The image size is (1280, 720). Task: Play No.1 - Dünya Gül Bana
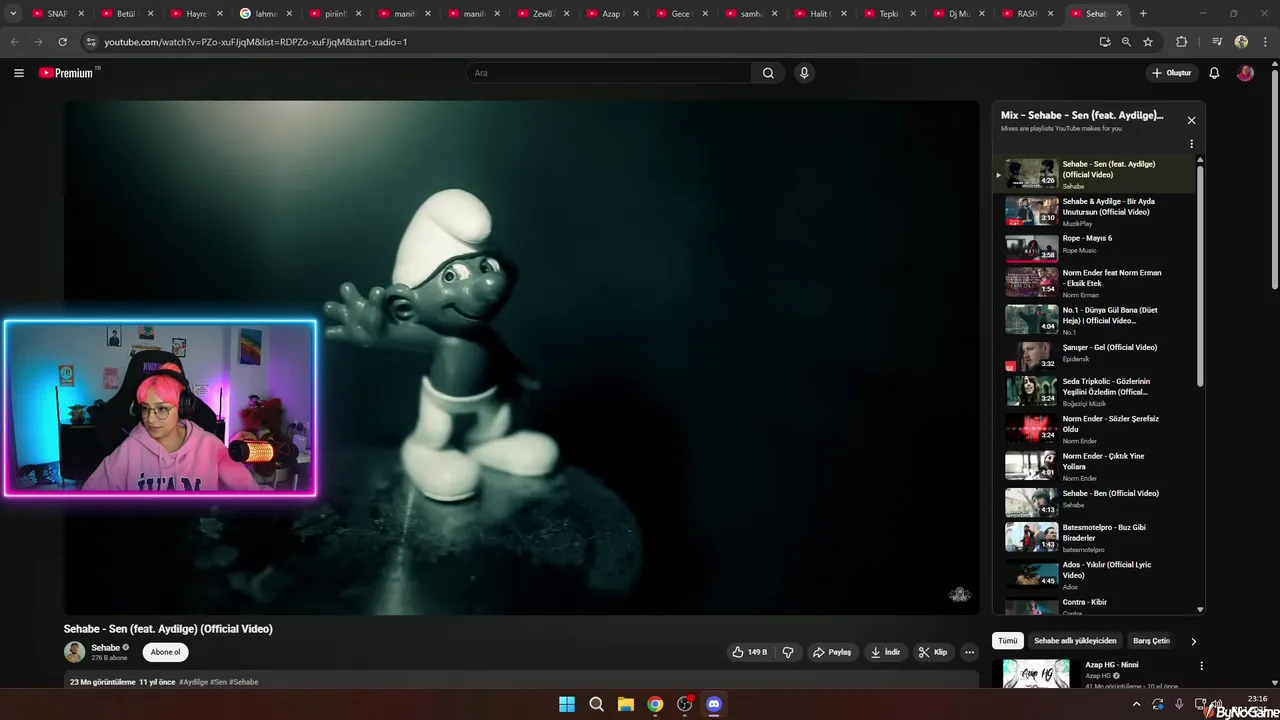pyautogui.click(x=1095, y=320)
